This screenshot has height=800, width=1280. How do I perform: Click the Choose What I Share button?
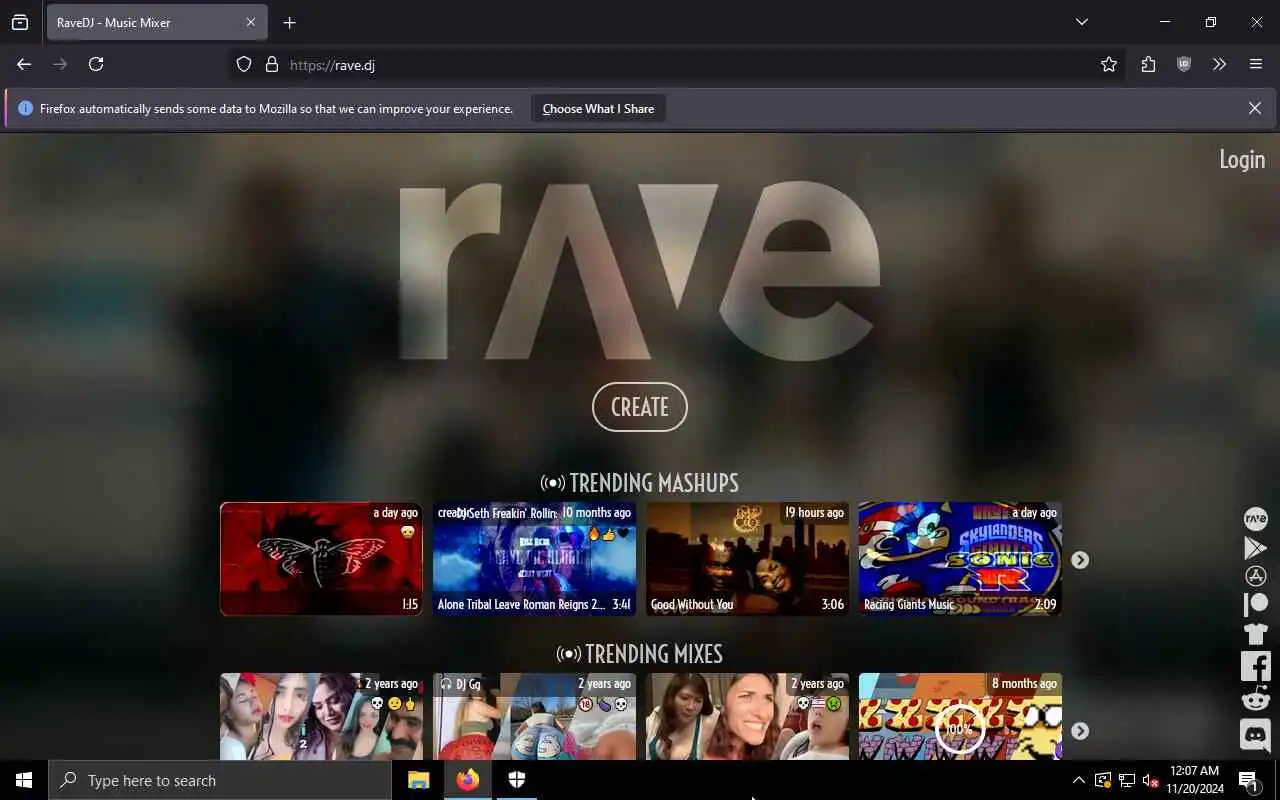[x=598, y=108]
